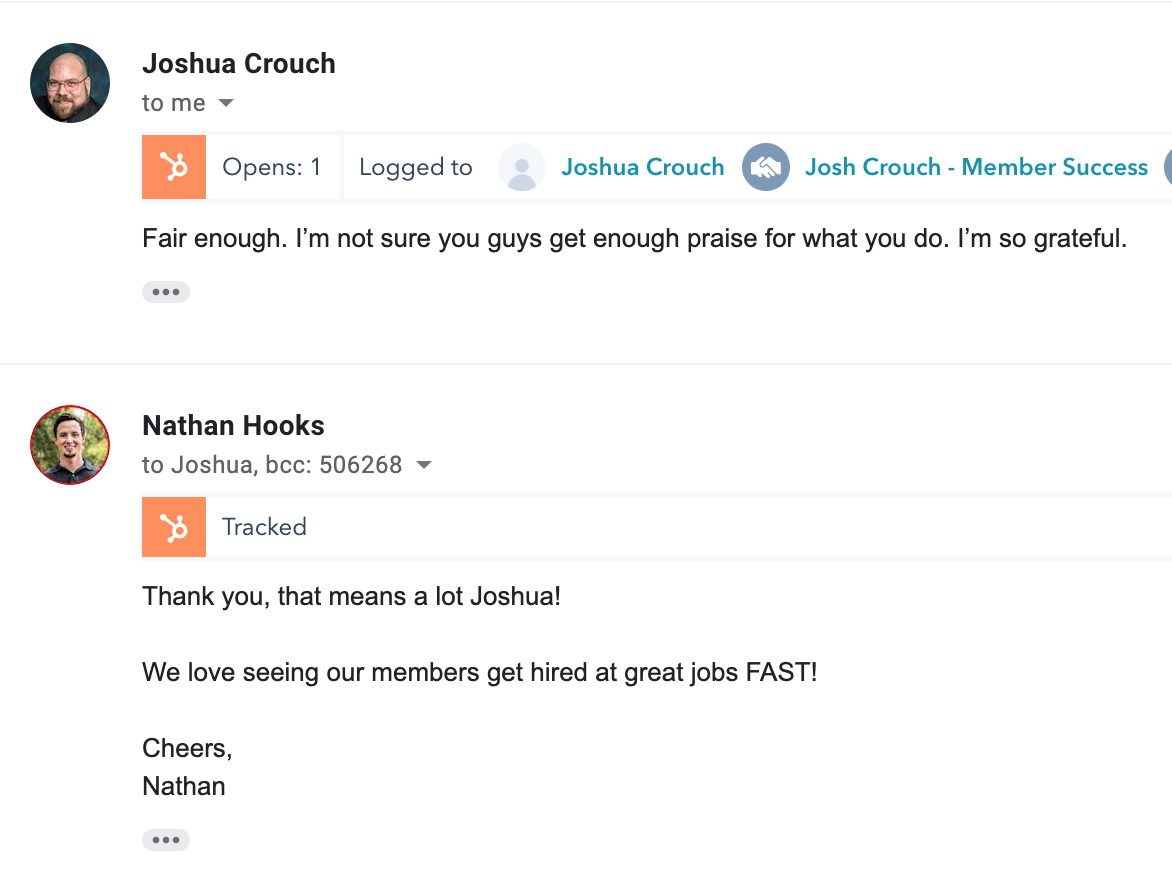Open the Joshua Crouch logged contact link
1172x888 pixels.
642,167
